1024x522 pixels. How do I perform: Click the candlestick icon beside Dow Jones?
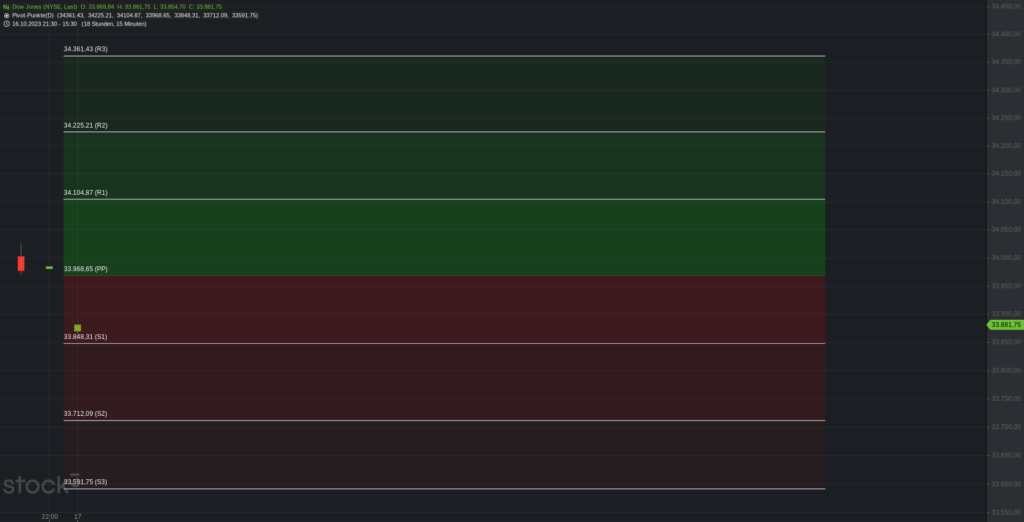[6, 7]
